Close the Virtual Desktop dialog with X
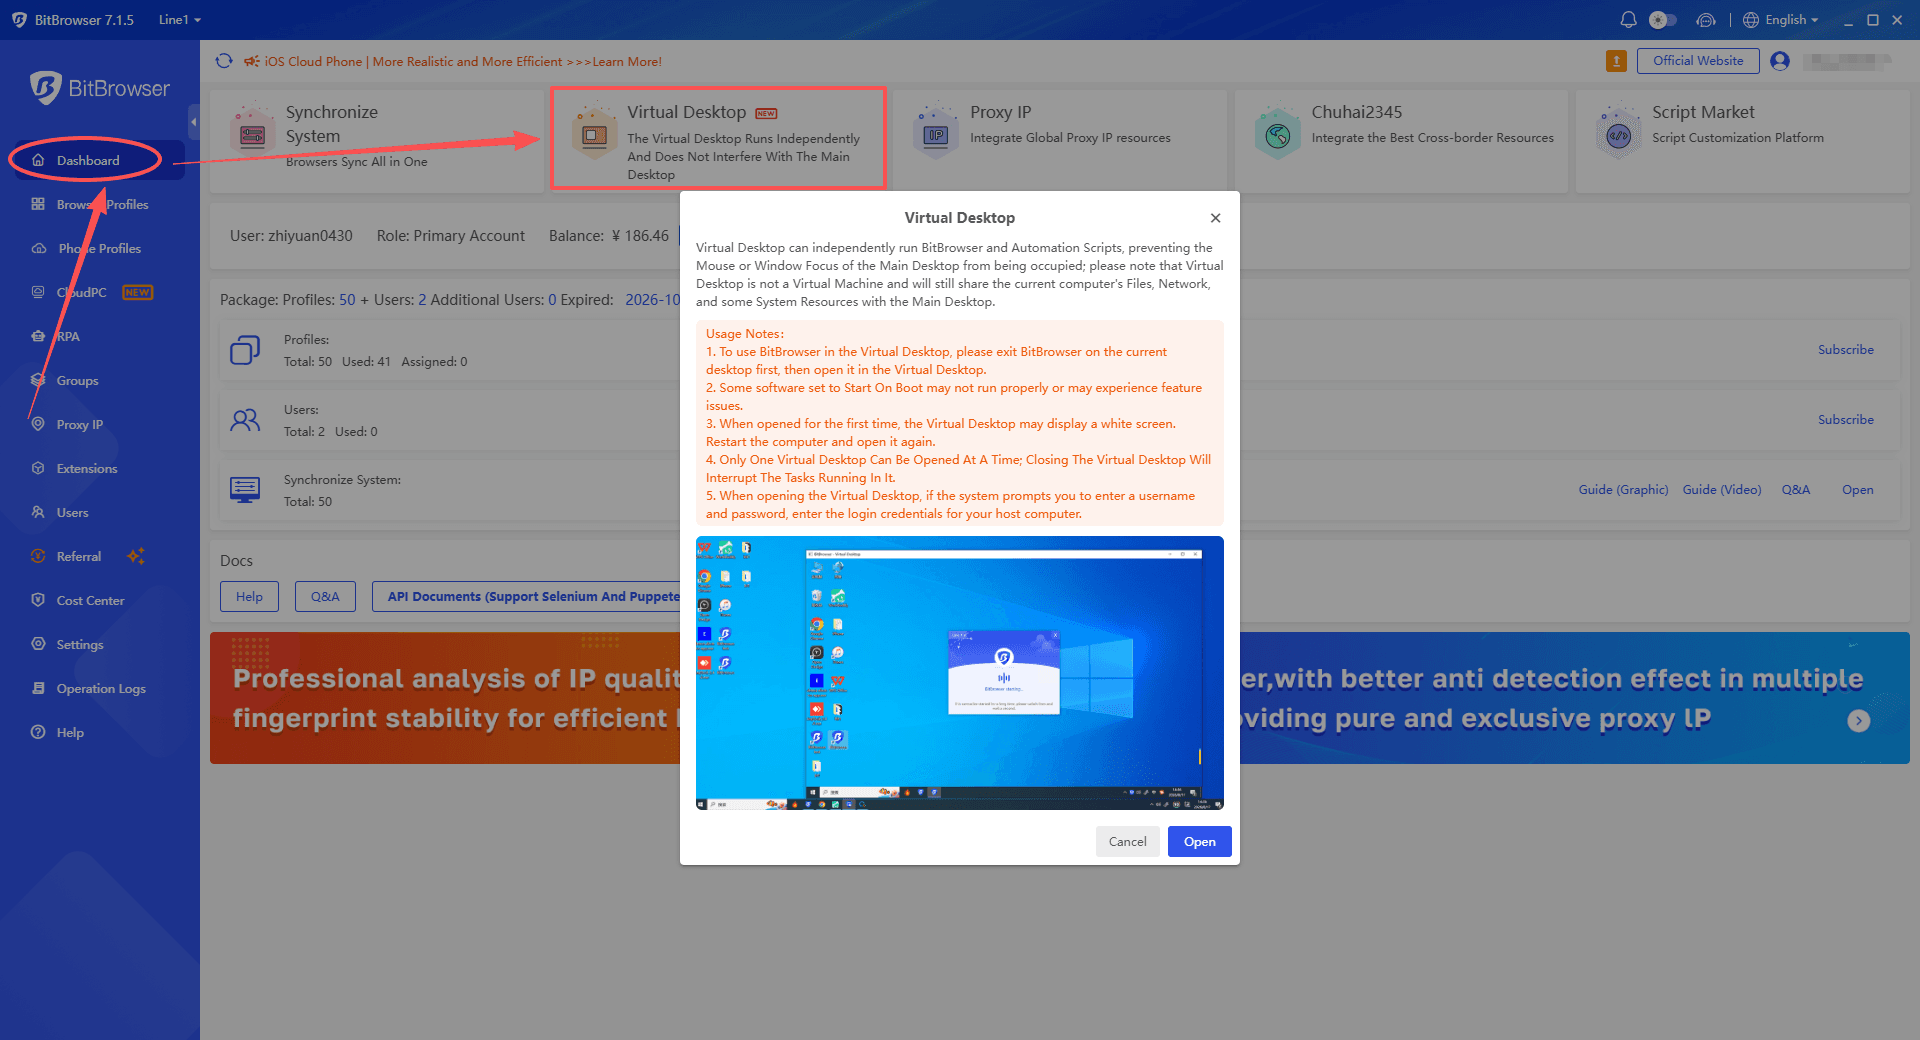 [x=1215, y=218]
